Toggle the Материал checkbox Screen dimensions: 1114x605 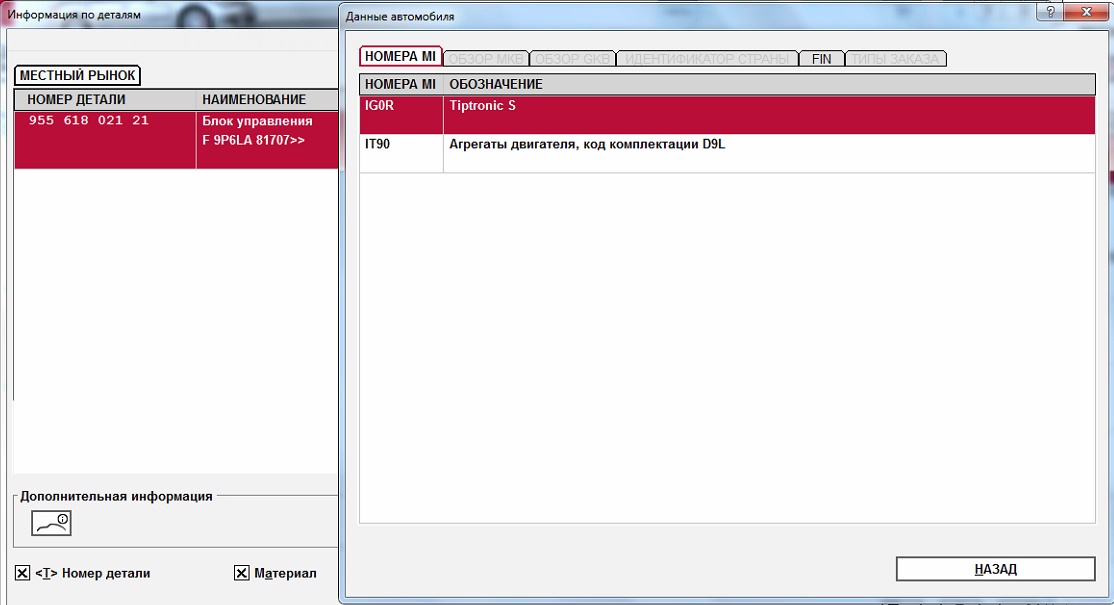click(241, 573)
